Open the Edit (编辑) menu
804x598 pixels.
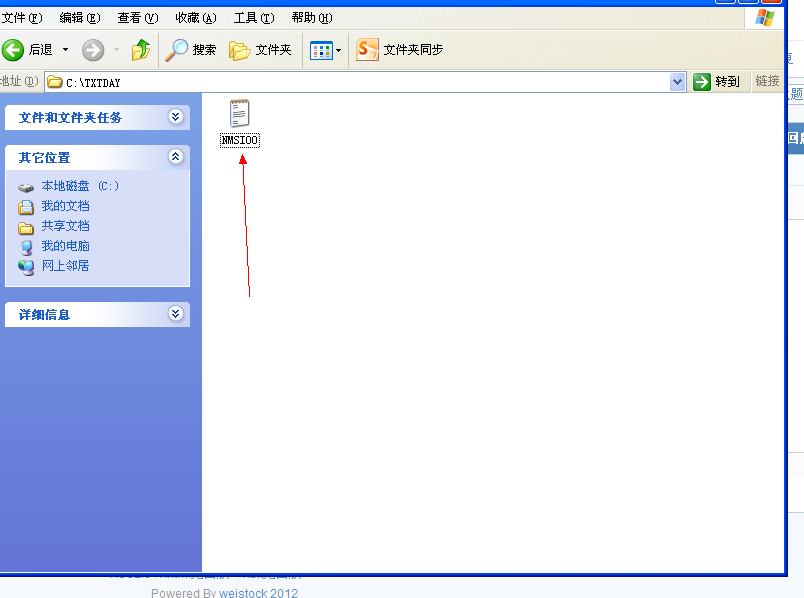click(x=80, y=18)
